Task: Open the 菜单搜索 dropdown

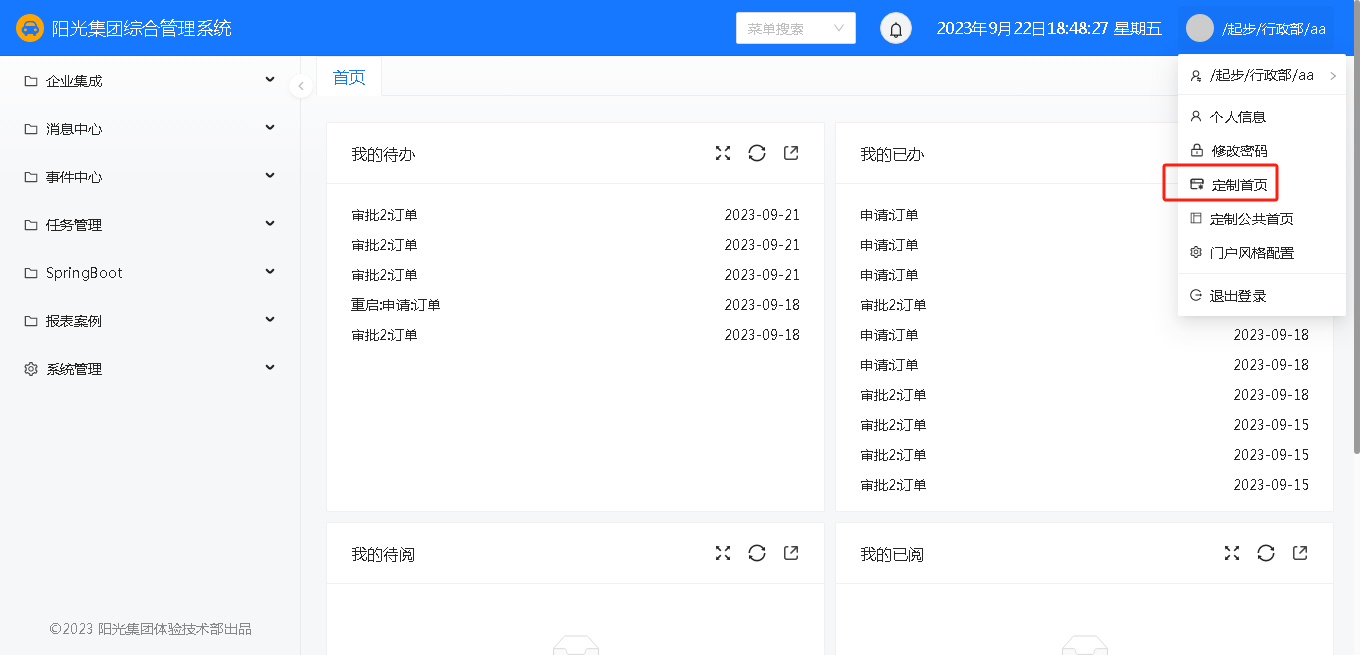Action: 795,29
